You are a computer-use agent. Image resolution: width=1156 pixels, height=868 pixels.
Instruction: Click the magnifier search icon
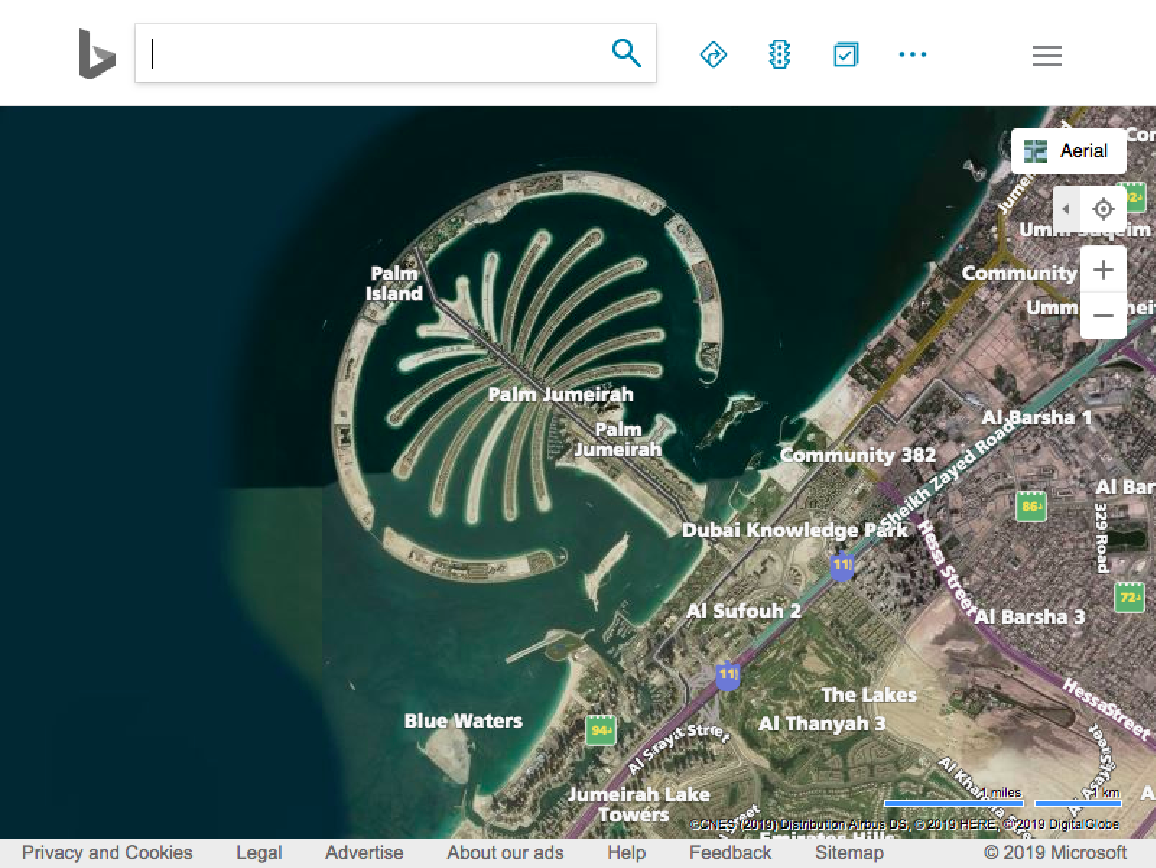click(626, 53)
